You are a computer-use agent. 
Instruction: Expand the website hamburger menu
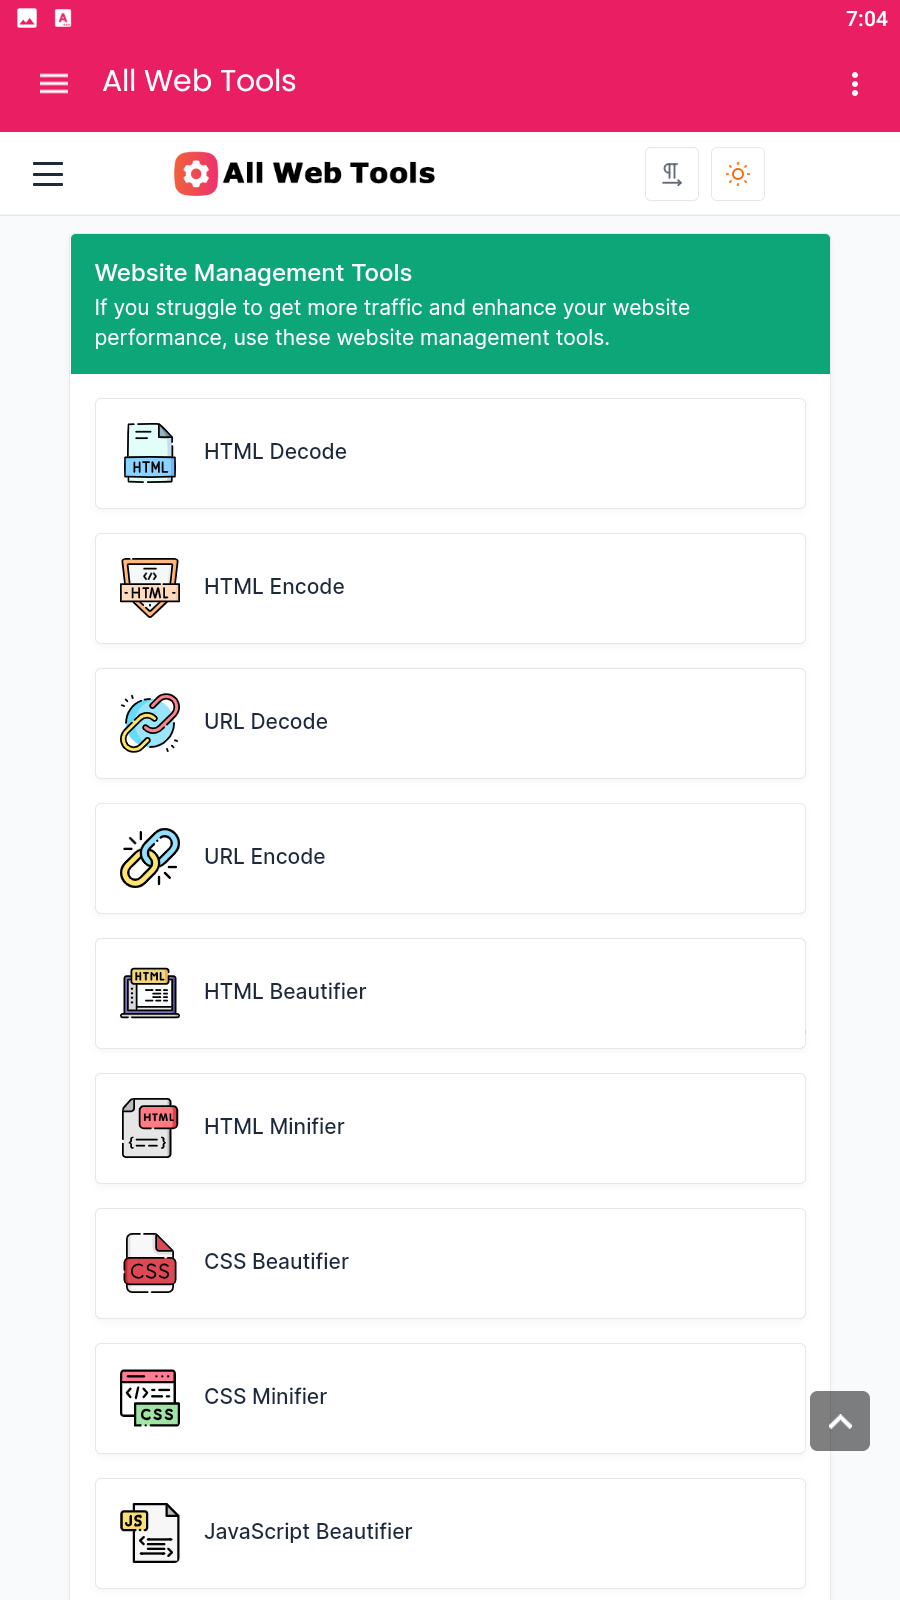(48, 174)
